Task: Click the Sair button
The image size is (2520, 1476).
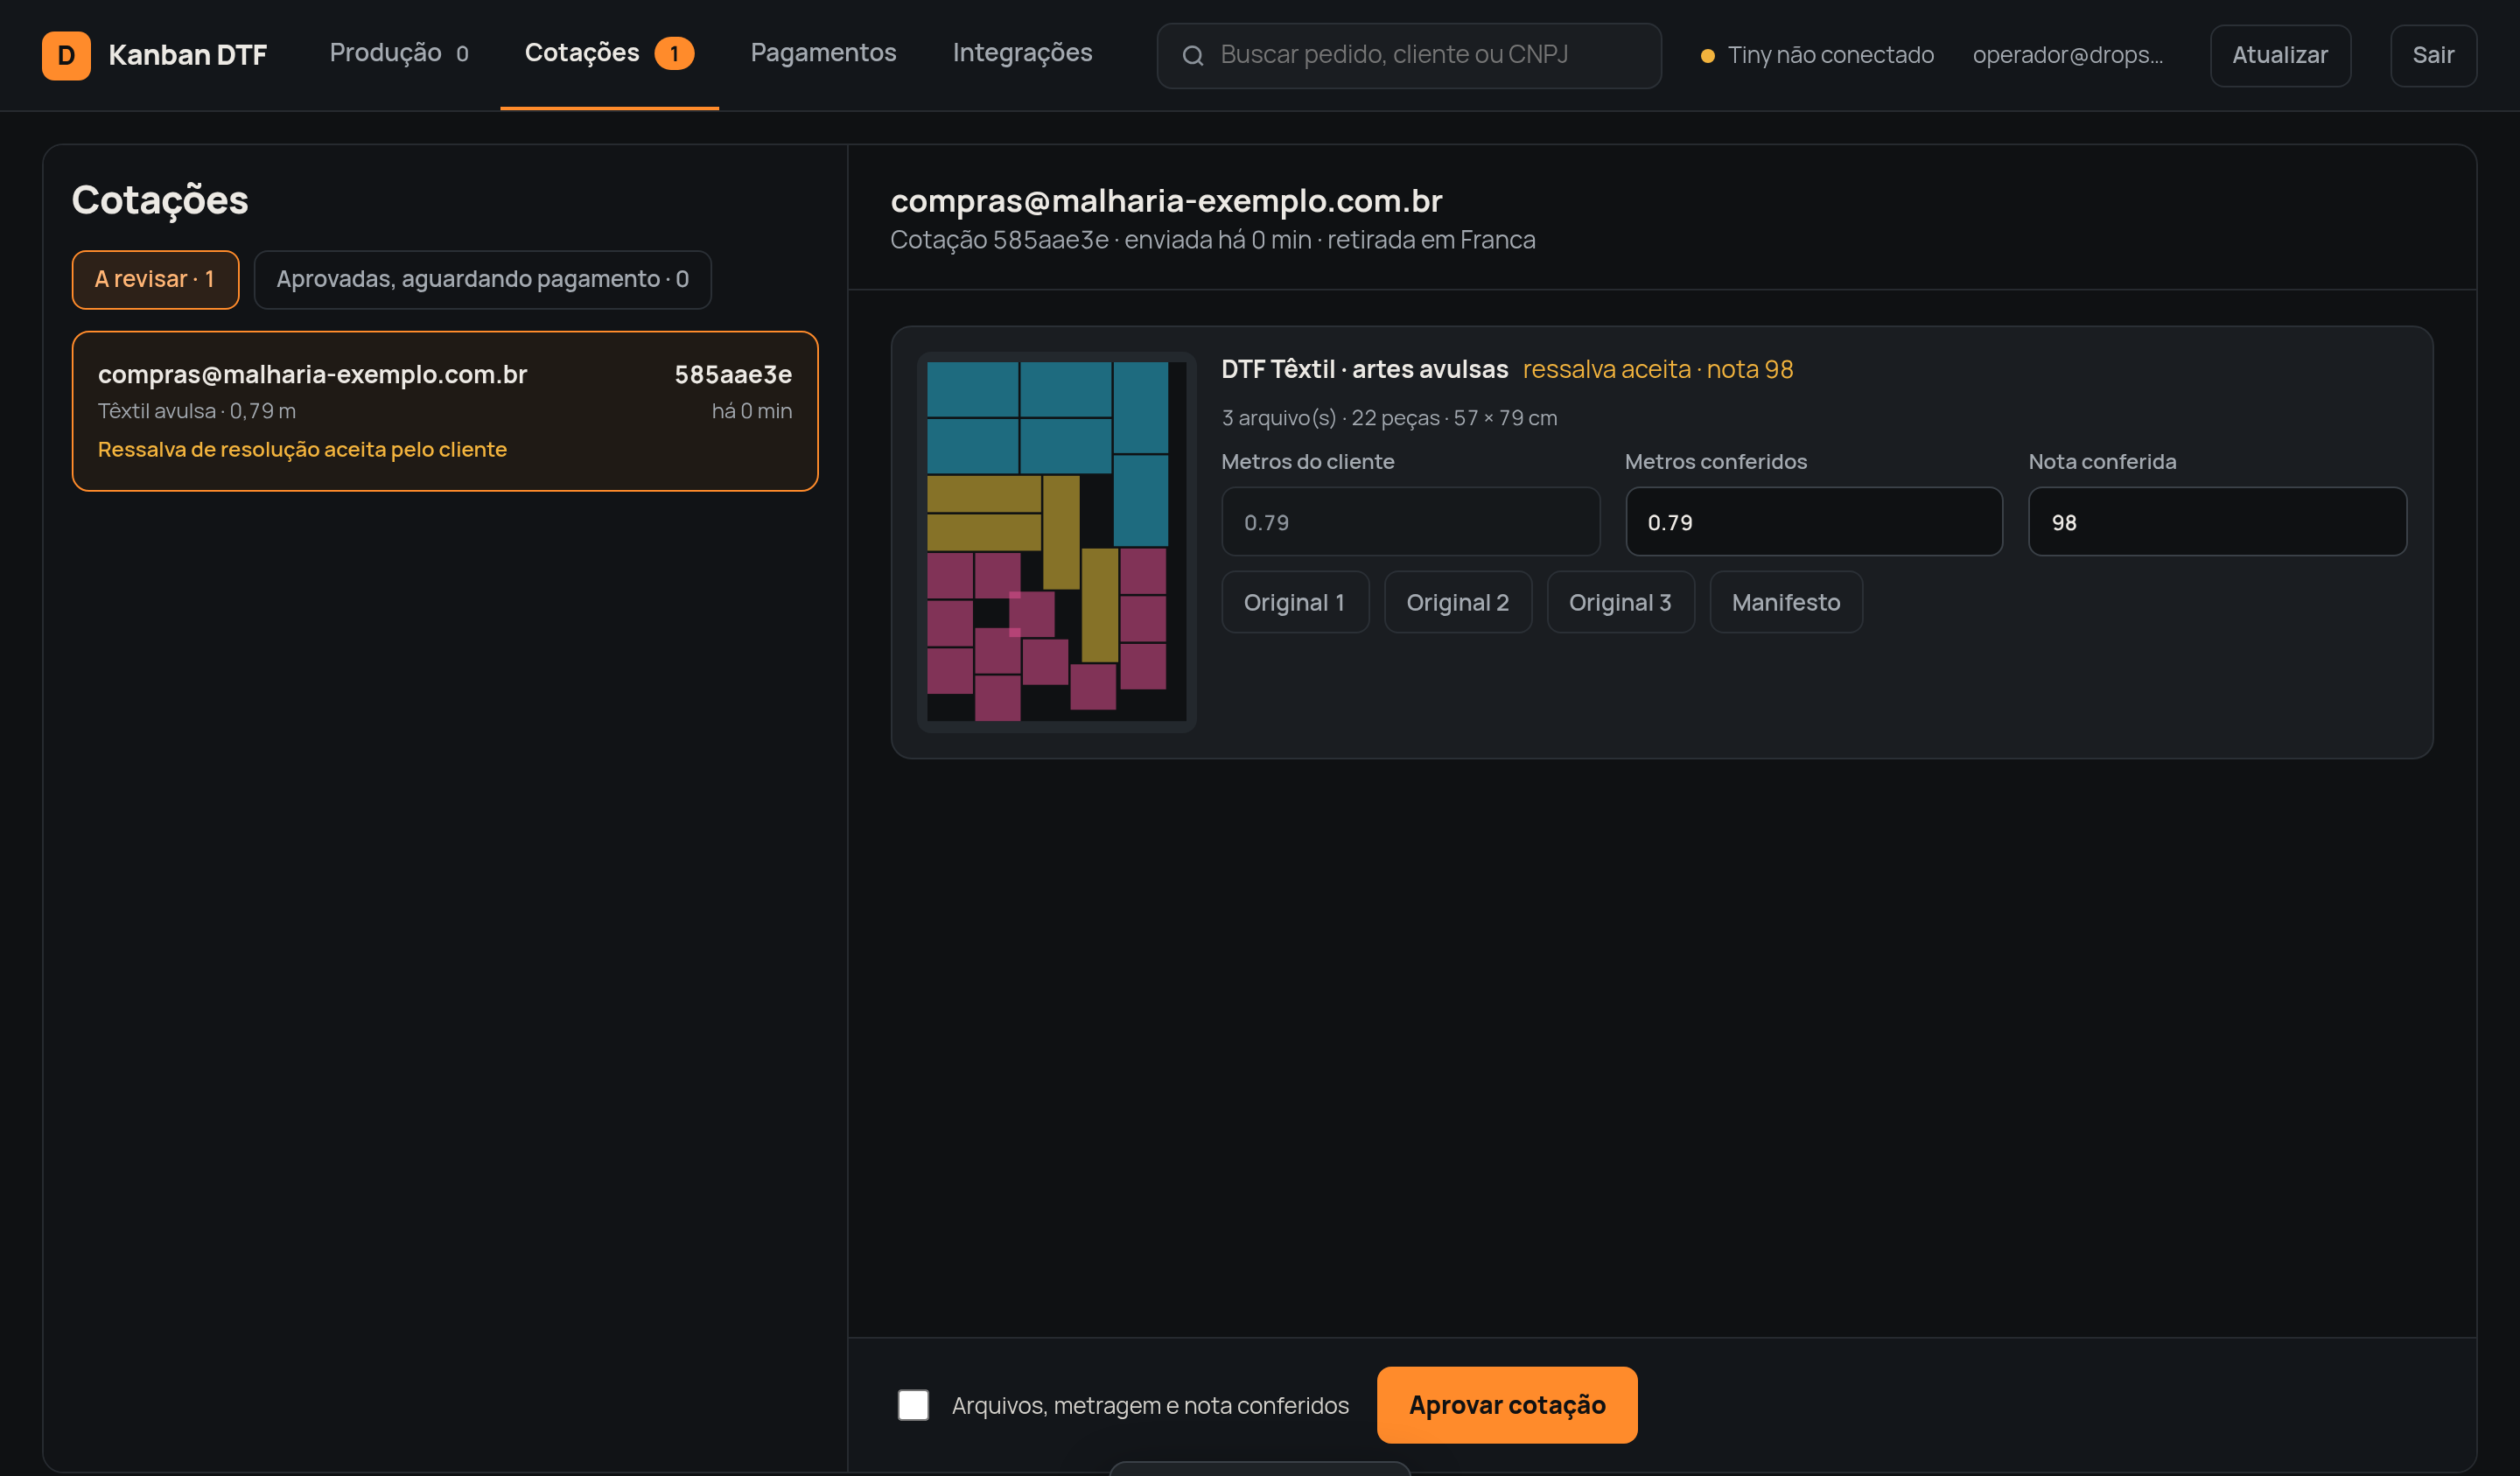Action: (x=2433, y=55)
